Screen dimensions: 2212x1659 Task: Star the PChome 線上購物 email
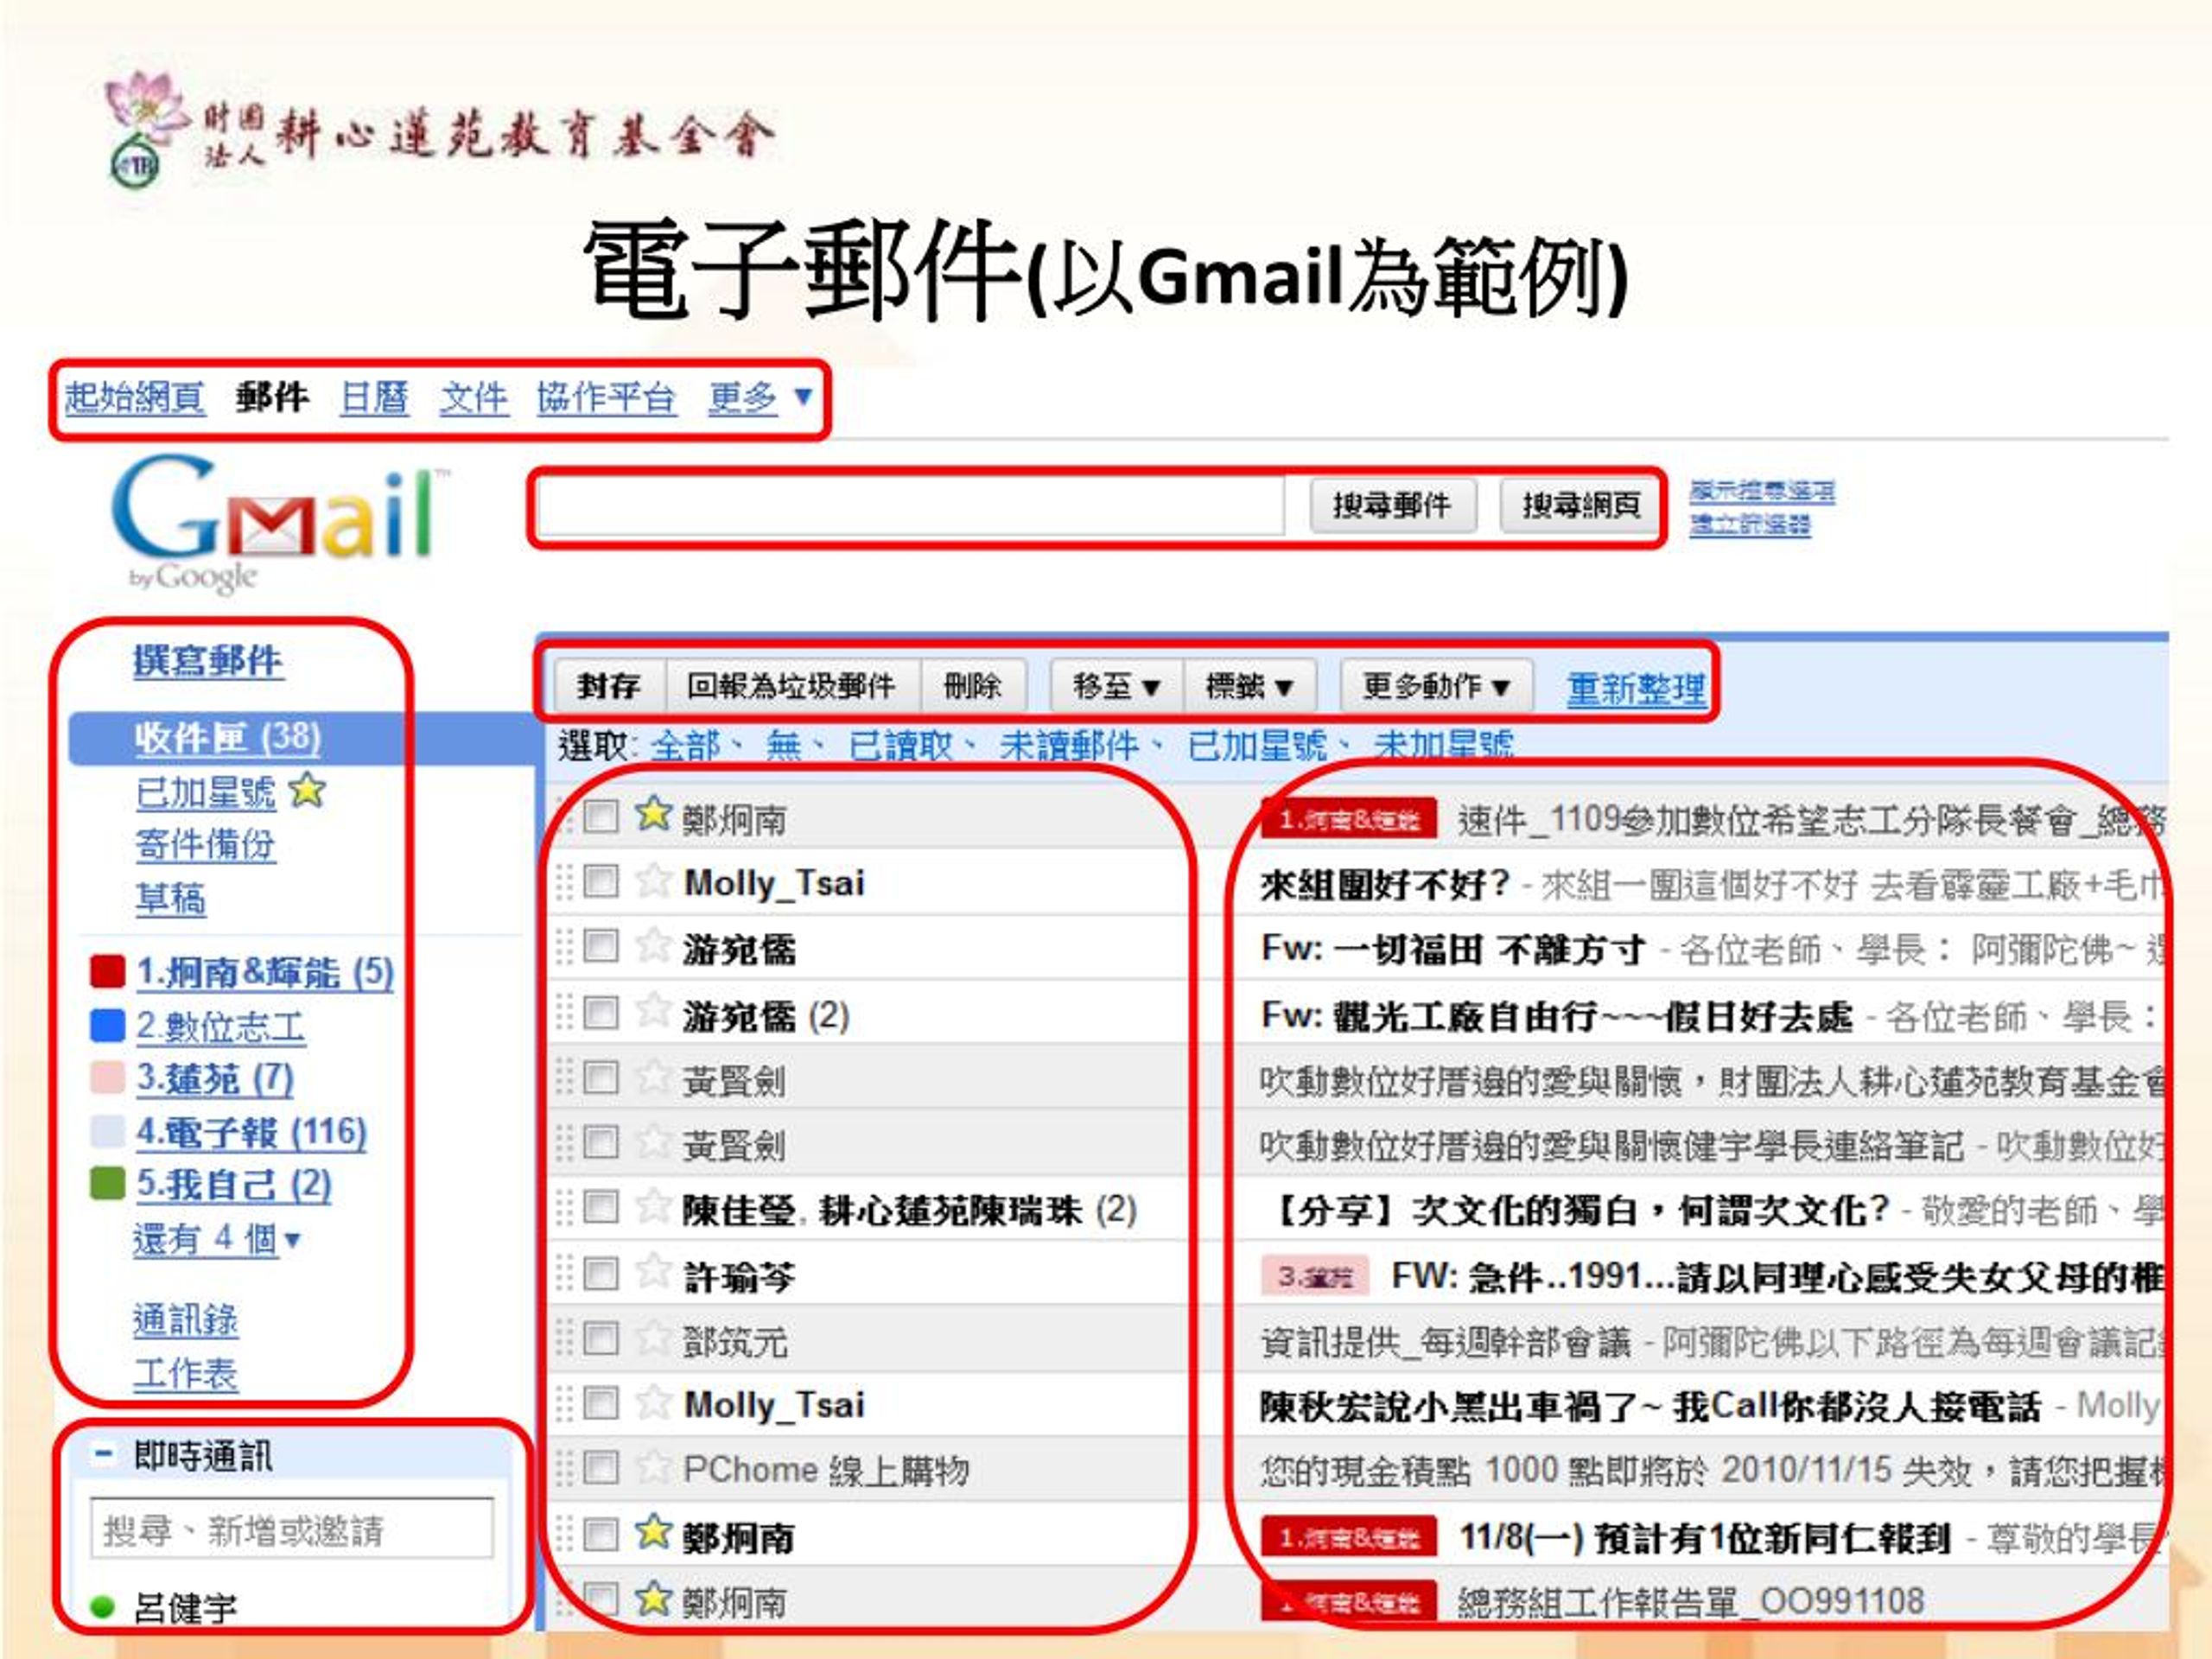653,1467
